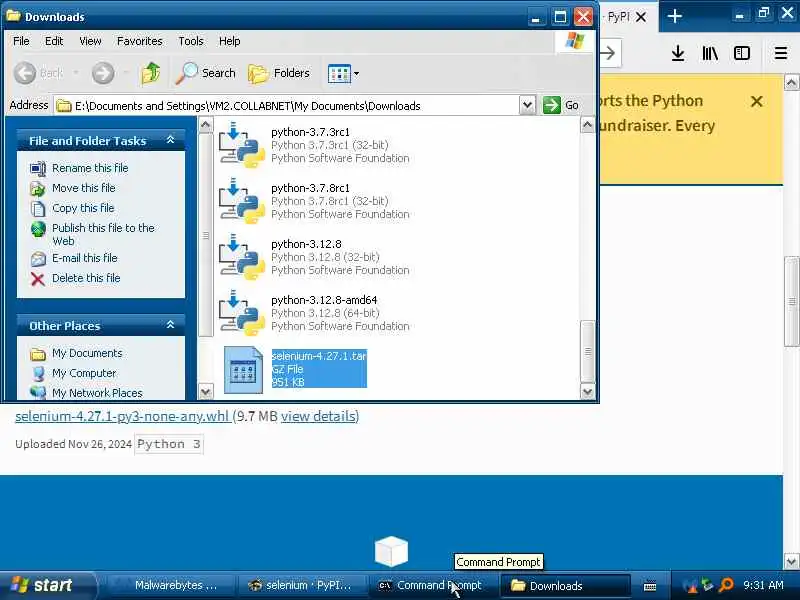This screenshot has height=600, width=800.
Task: Select the python-3.12.8 32-bit installer icon
Action: pyautogui.click(x=242, y=257)
